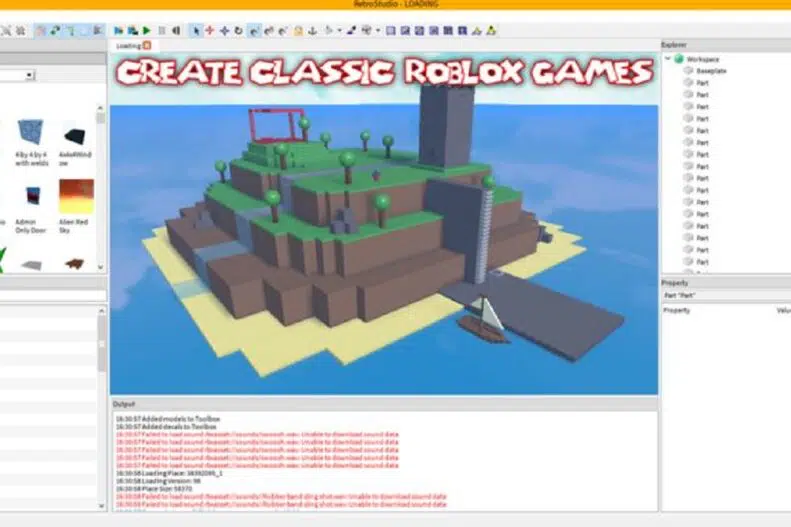This screenshot has height=527, width=791.
Task: Click the 'Loading Version: 98' output line
Action: pos(158,481)
